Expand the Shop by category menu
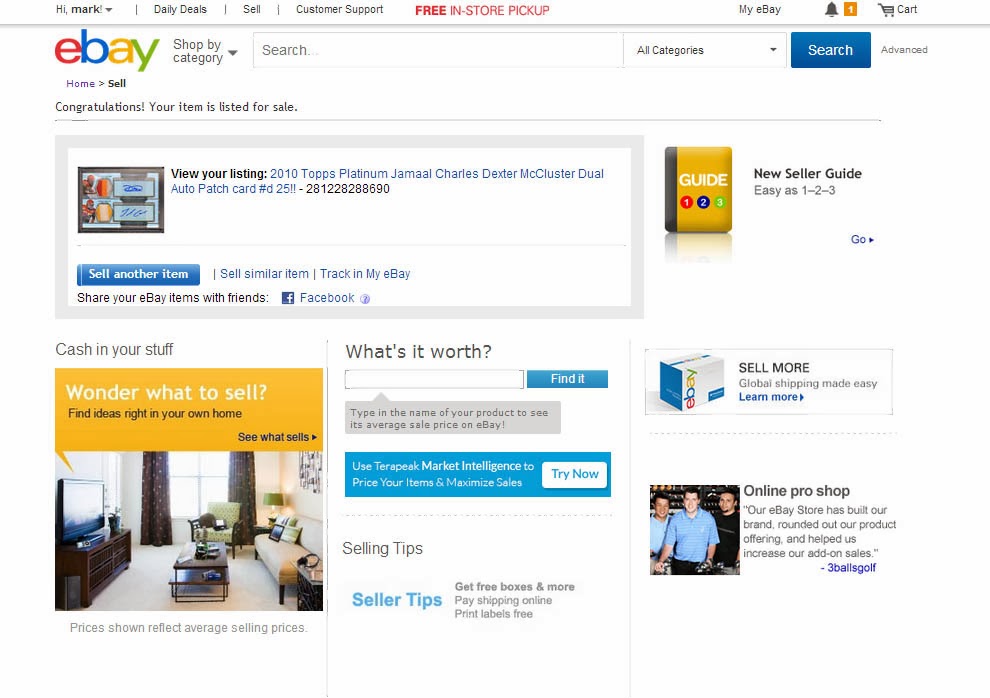 [x=205, y=51]
